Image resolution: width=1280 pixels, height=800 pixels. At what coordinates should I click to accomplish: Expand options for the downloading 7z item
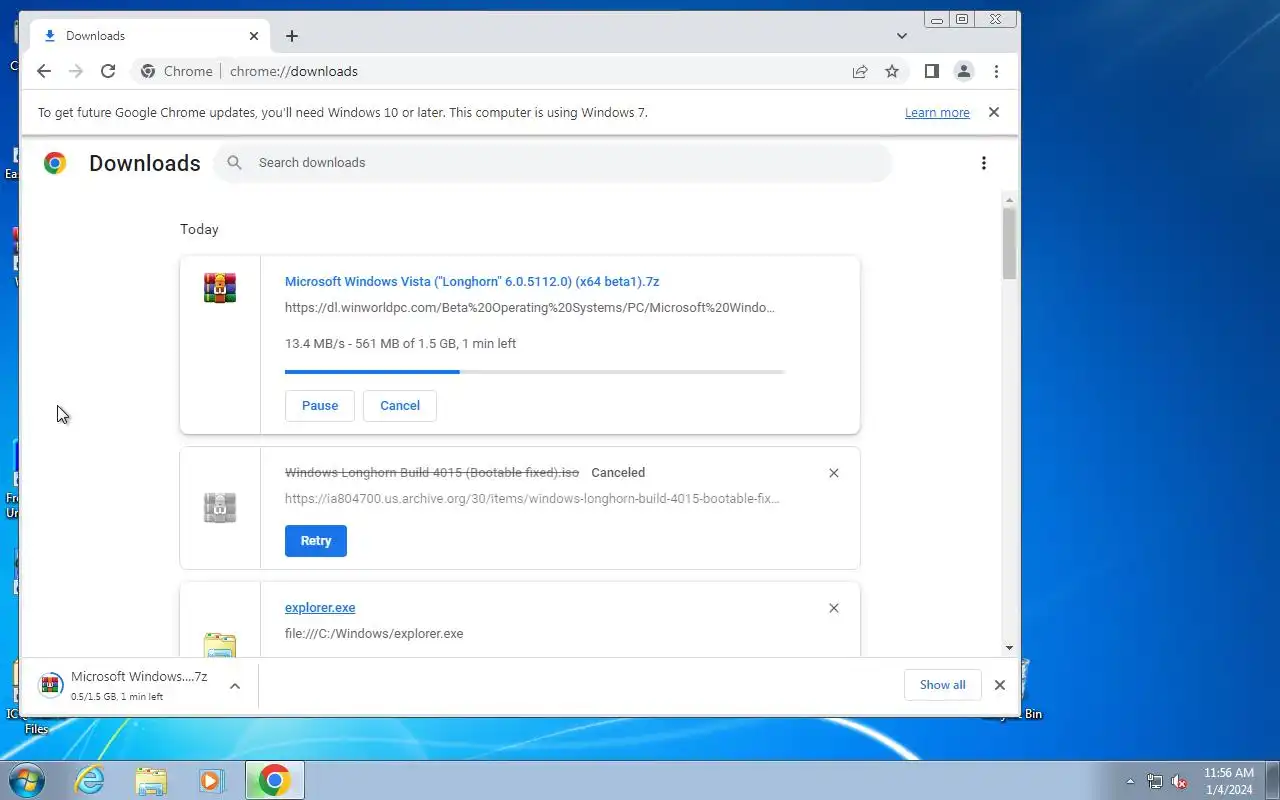tap(235, 686)
